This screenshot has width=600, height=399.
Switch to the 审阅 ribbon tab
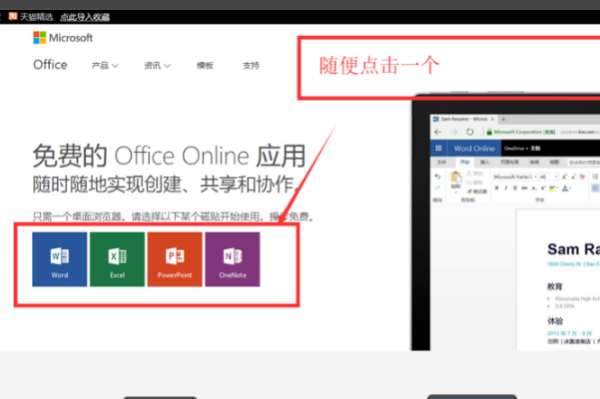point(534,162)
